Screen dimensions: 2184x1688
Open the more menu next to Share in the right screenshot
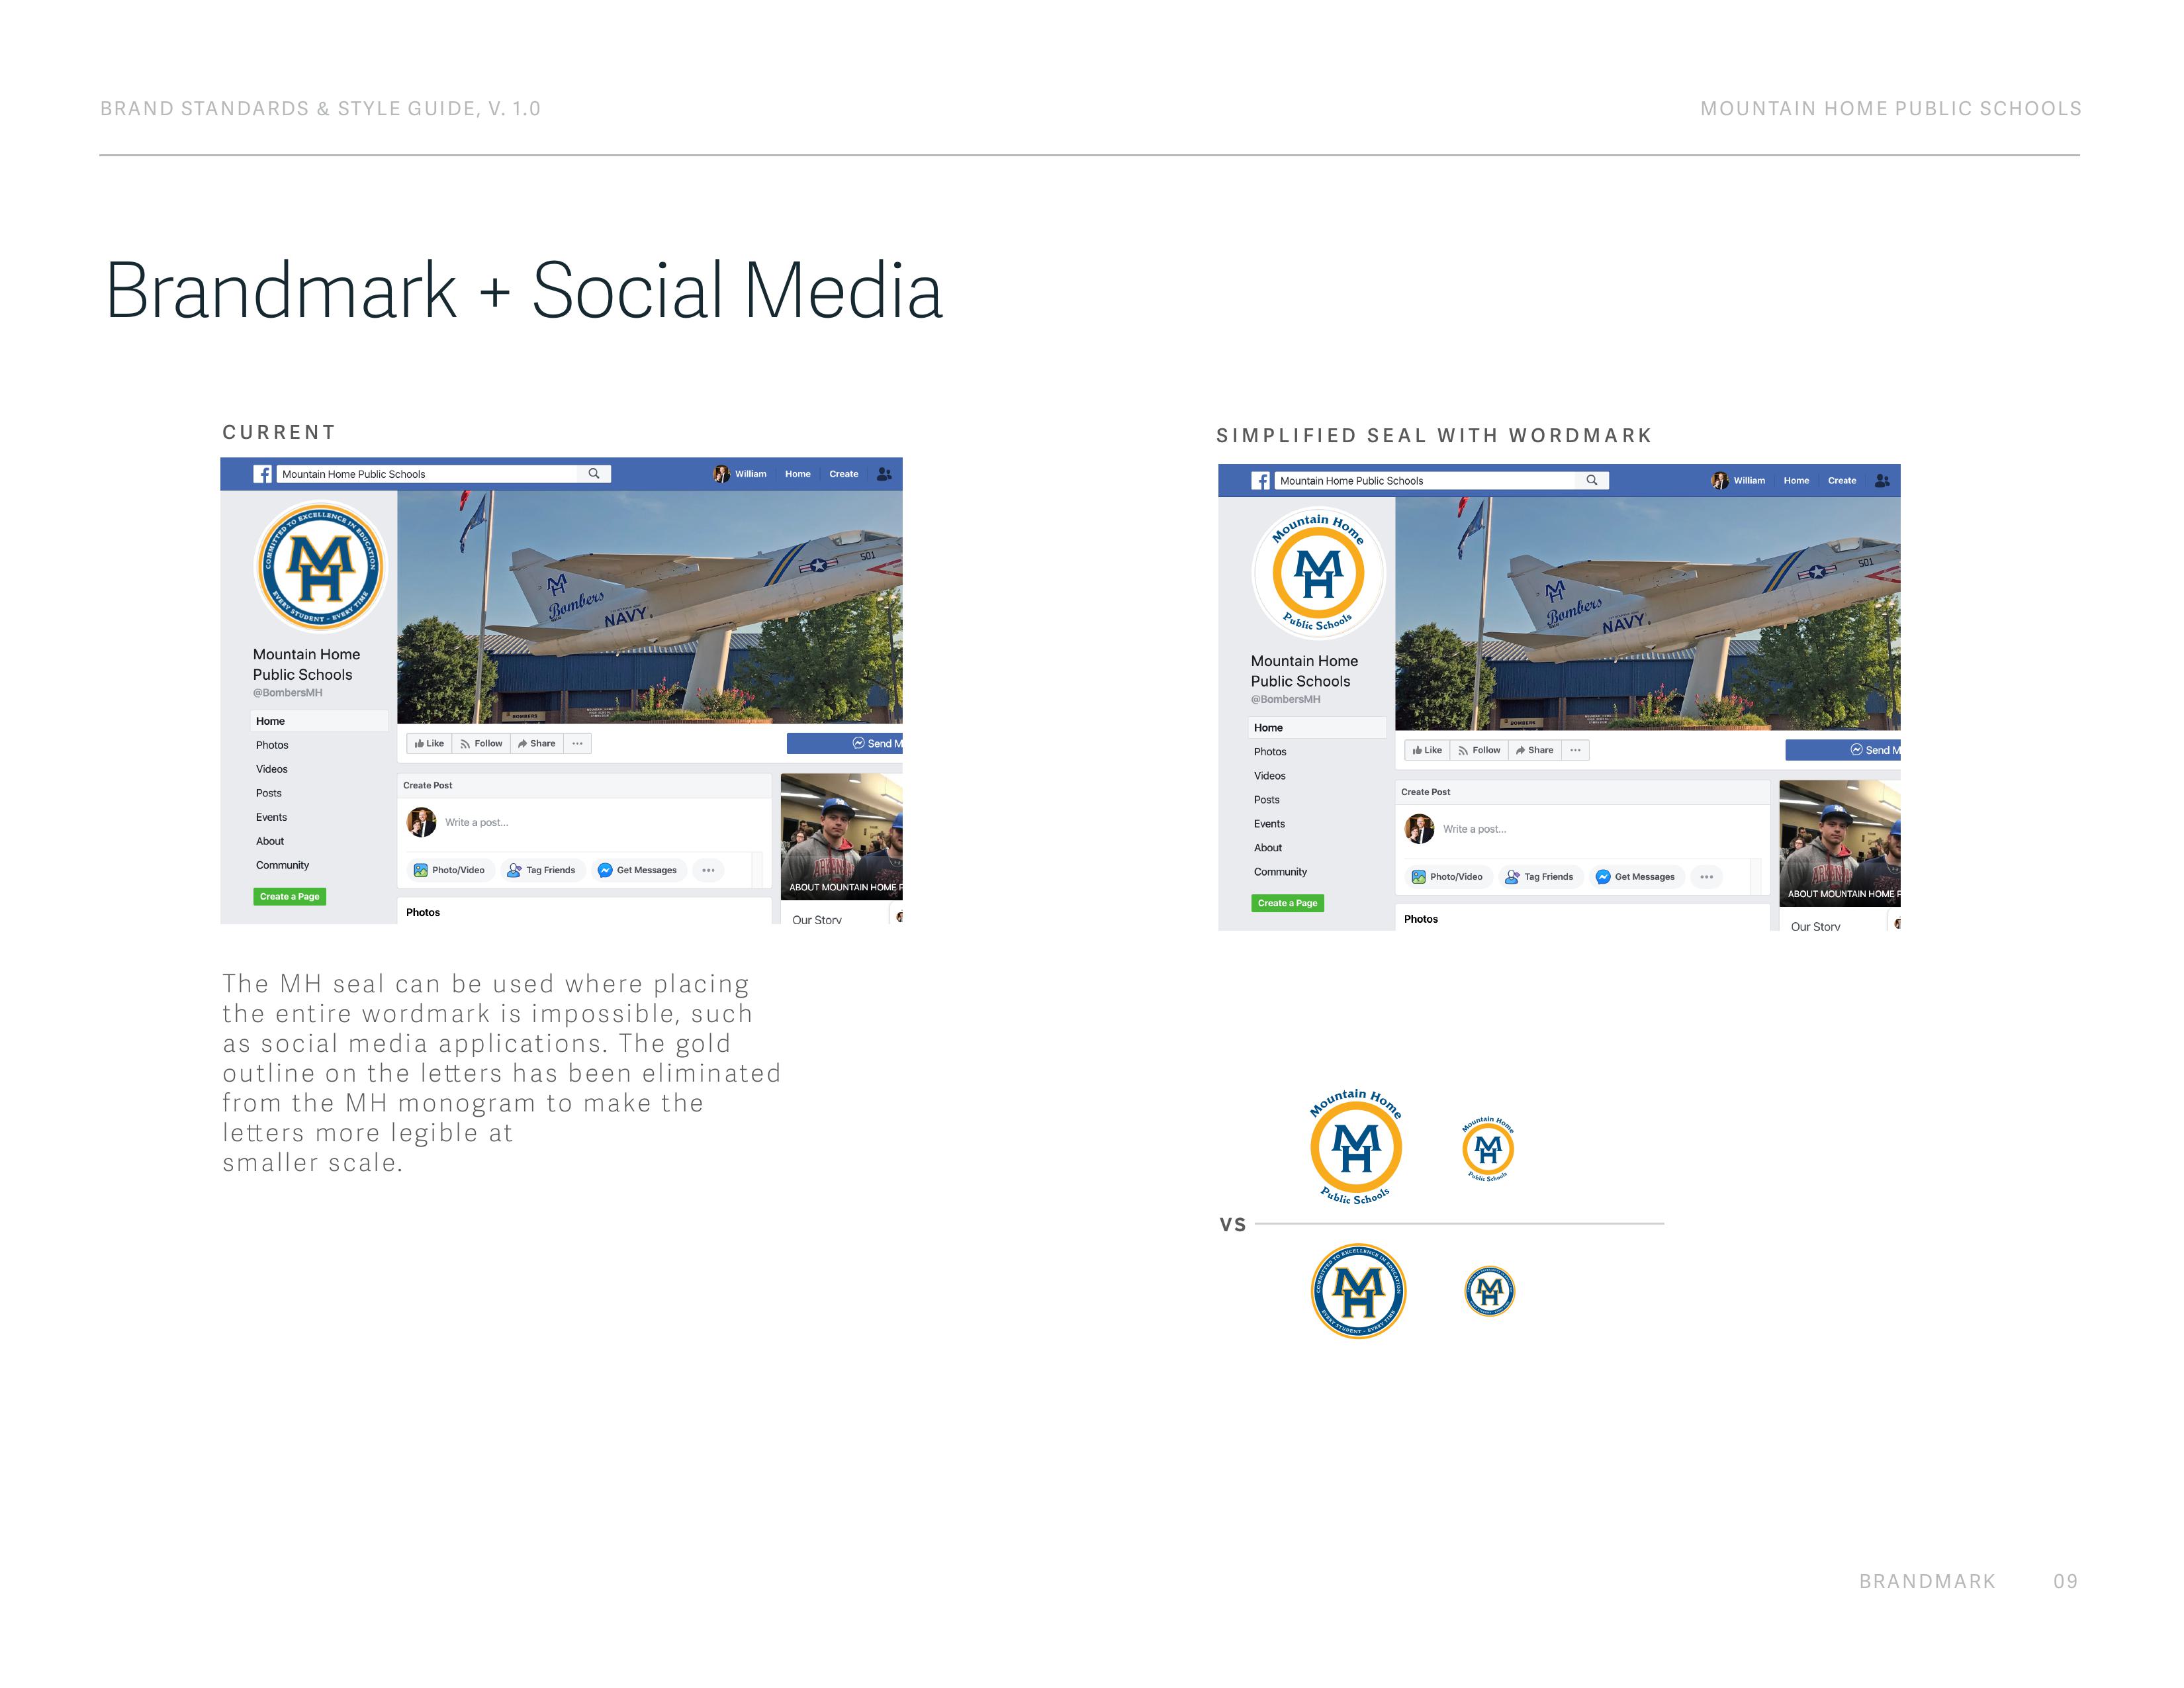click(1575, 750)
